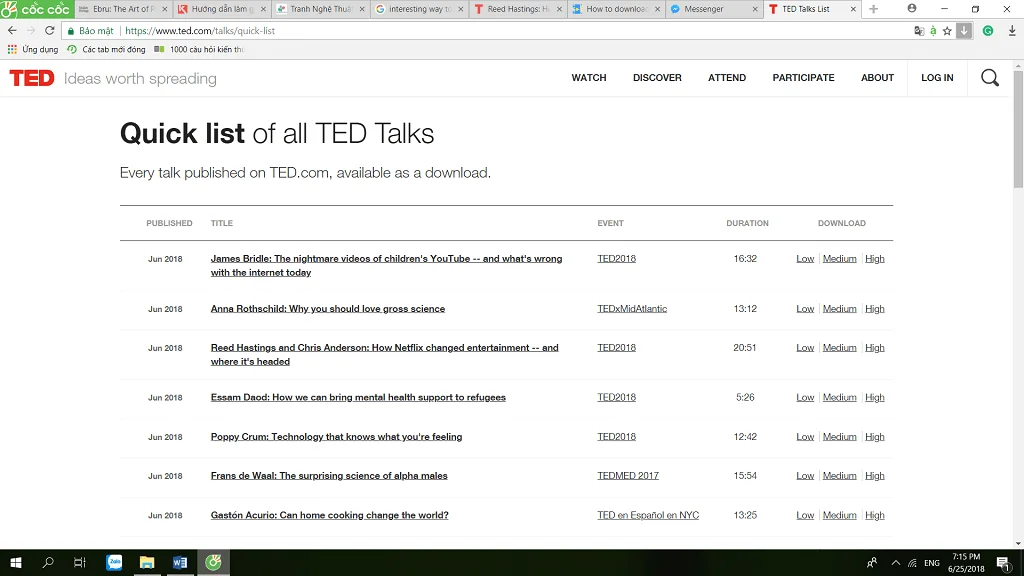Open Các tab mới đóng bookmark
Viewport: 1024px width, 576px height.
pyautogui.click(x=106, y=50)
